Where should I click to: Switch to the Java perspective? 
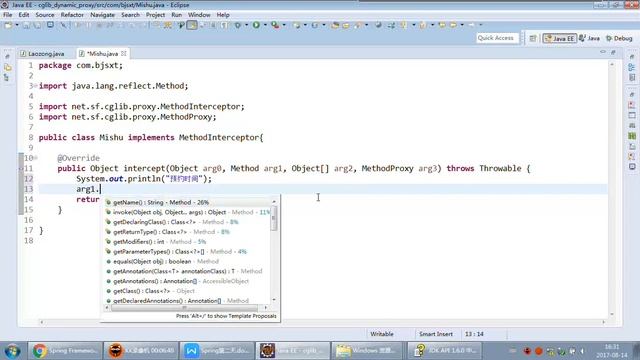[x=589, y=38]
